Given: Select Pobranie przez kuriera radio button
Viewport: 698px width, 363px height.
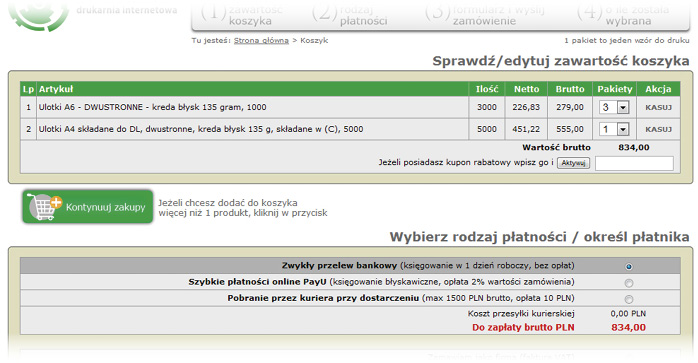Looking at the screenshot, I should pos(629,299).
